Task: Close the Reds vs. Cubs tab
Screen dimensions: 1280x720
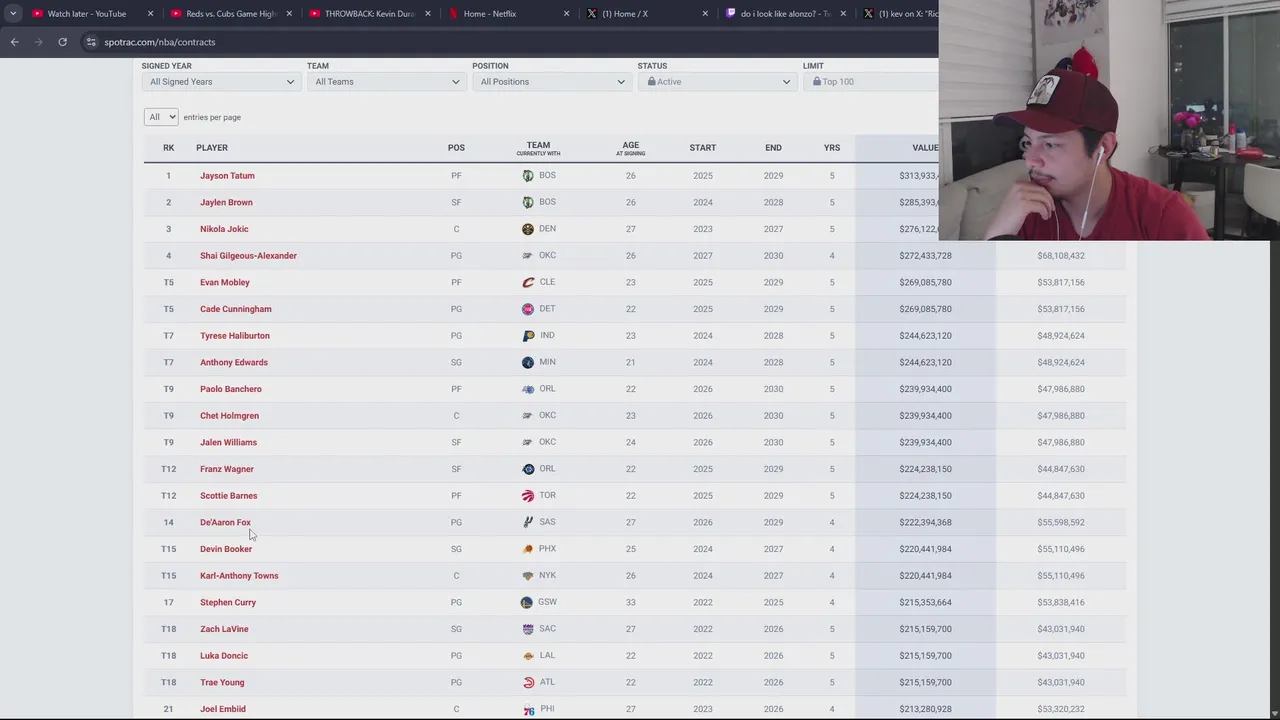Action: [x=289, y=14]
